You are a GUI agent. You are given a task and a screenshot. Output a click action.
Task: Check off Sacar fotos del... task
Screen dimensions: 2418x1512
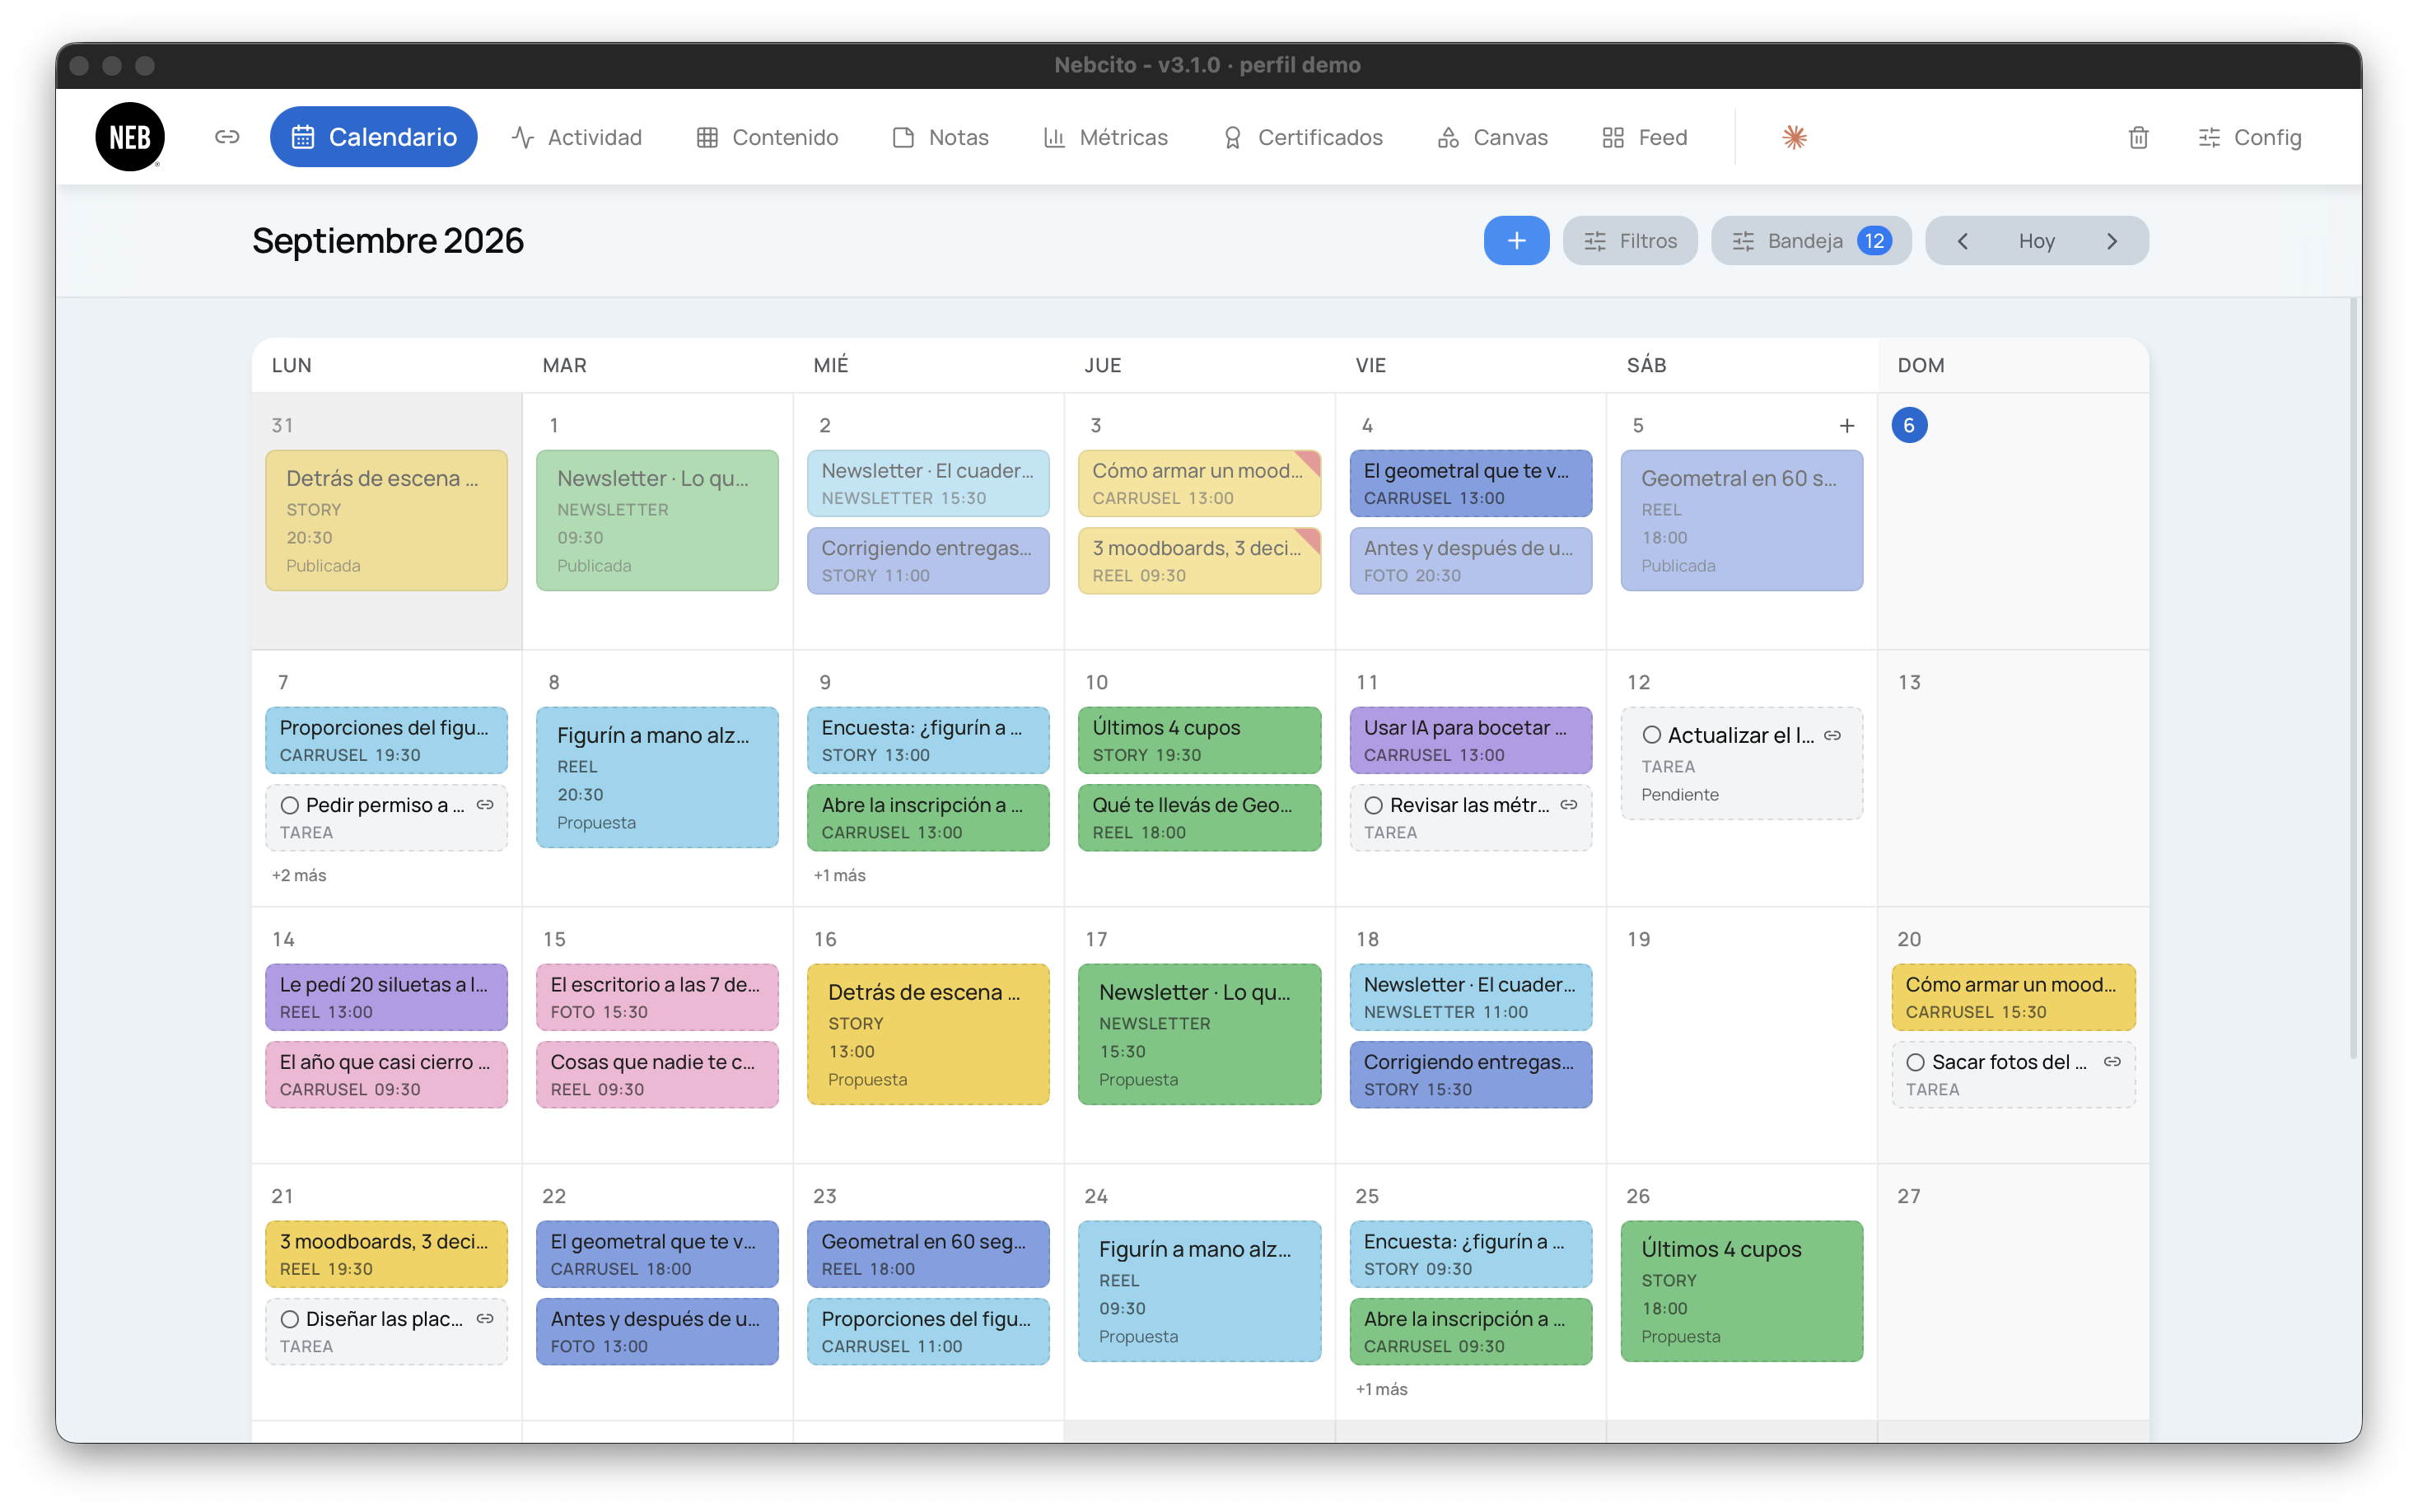1915,1063
